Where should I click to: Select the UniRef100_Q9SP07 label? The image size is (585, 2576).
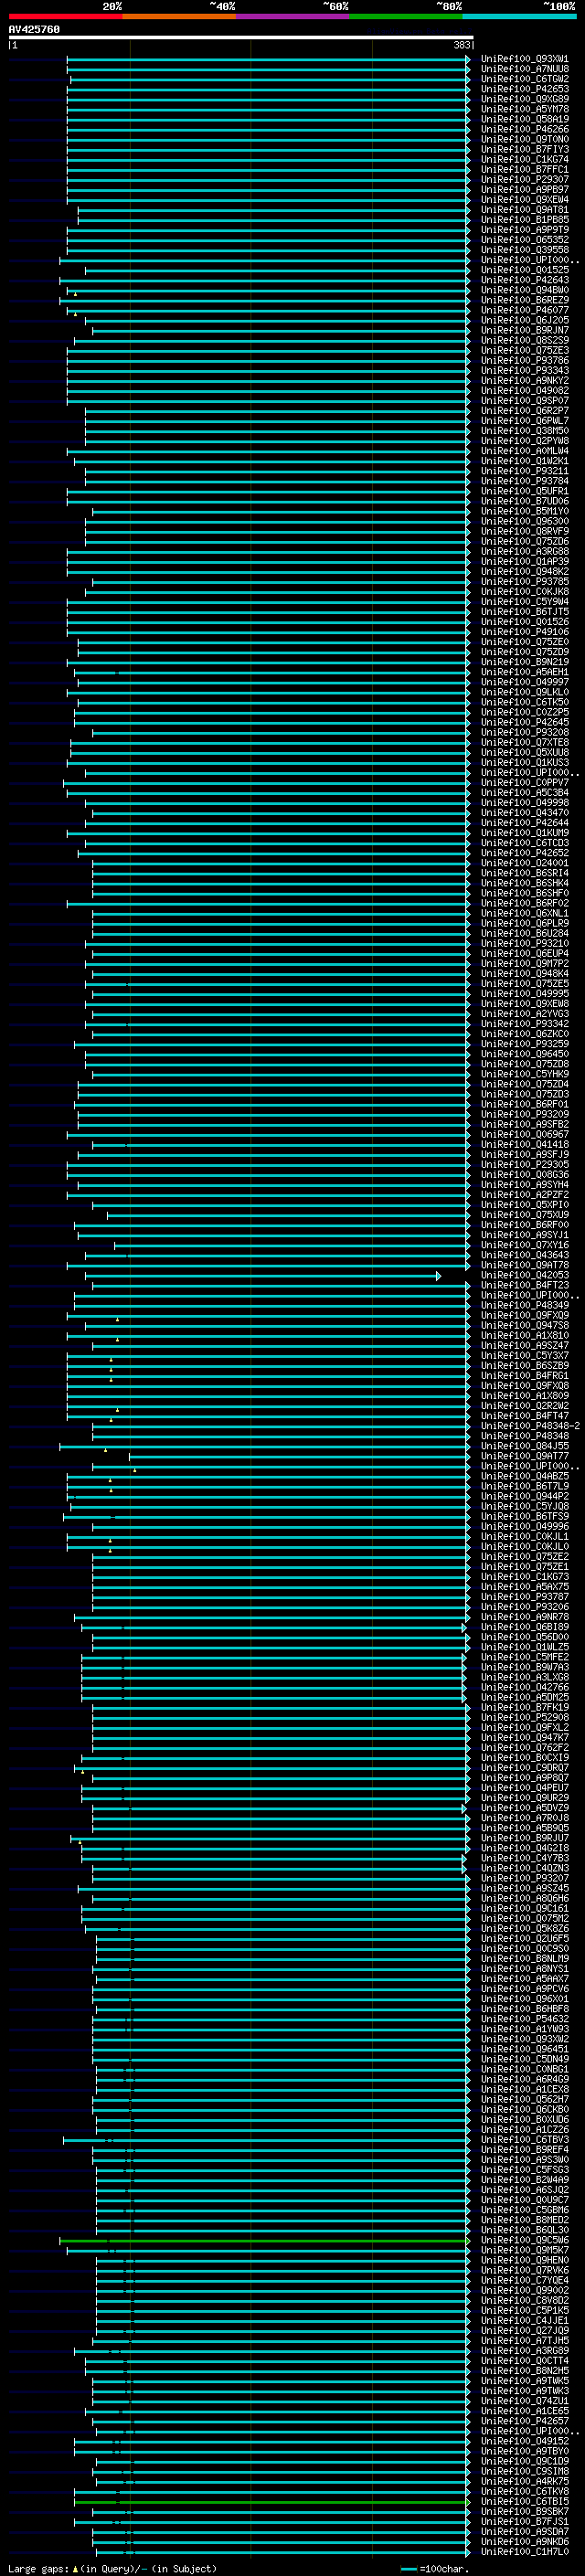point(524,400)
